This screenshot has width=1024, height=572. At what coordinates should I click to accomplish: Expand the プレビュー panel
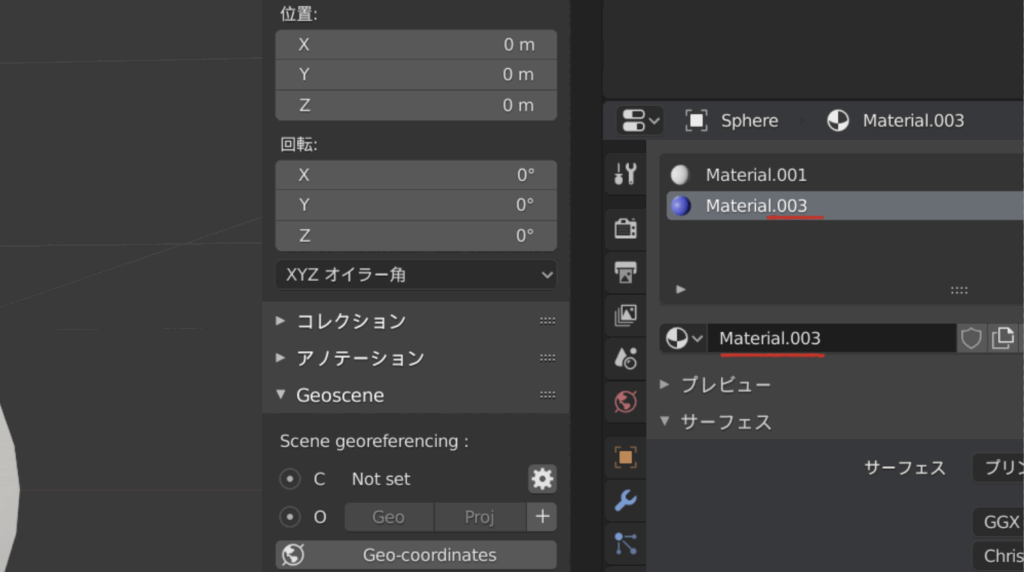[x=725, y=385]
